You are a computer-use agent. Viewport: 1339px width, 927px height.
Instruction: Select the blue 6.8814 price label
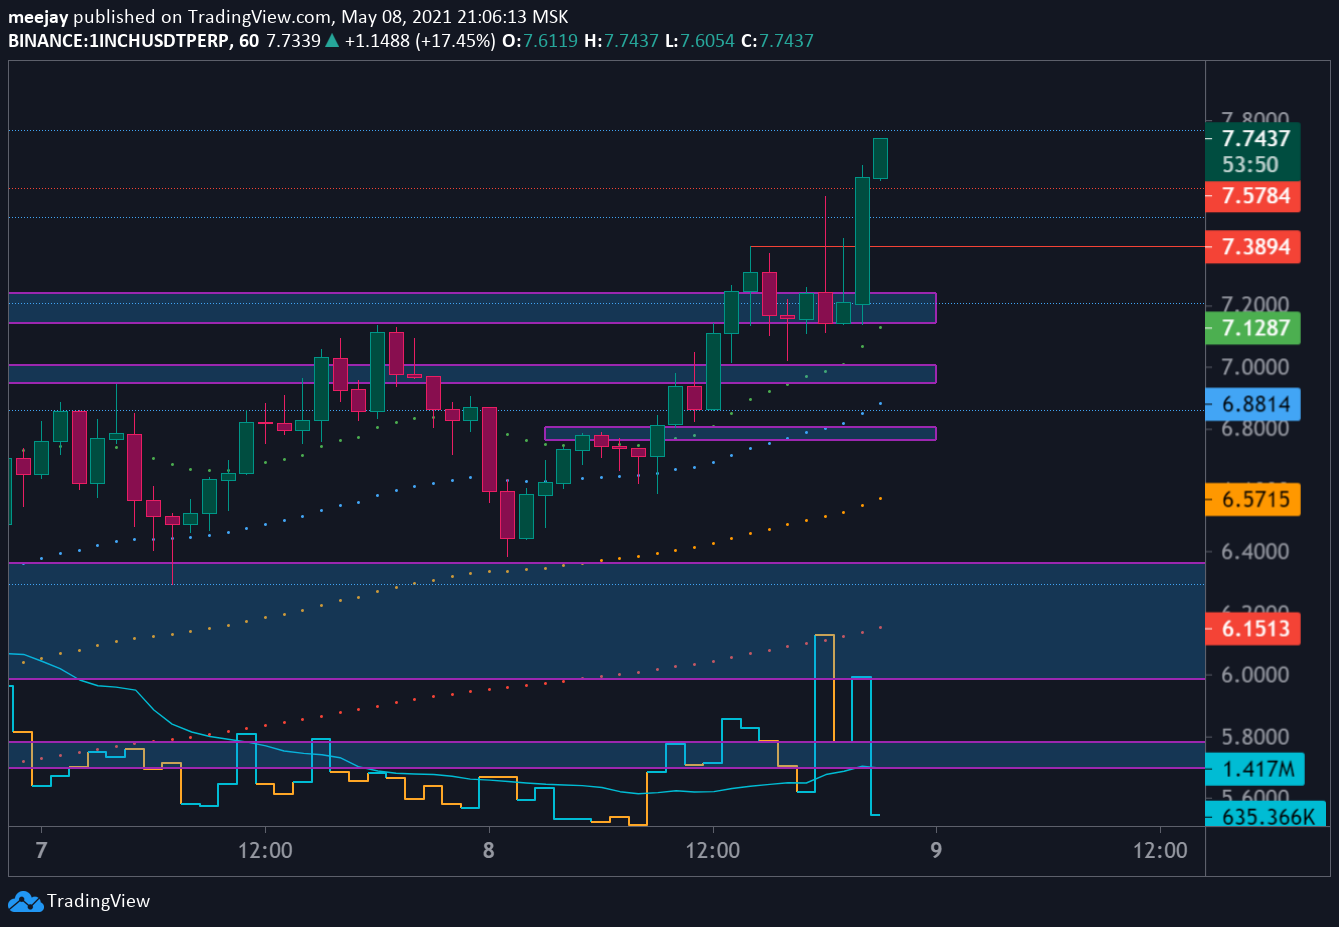[x=1255, y=405]
